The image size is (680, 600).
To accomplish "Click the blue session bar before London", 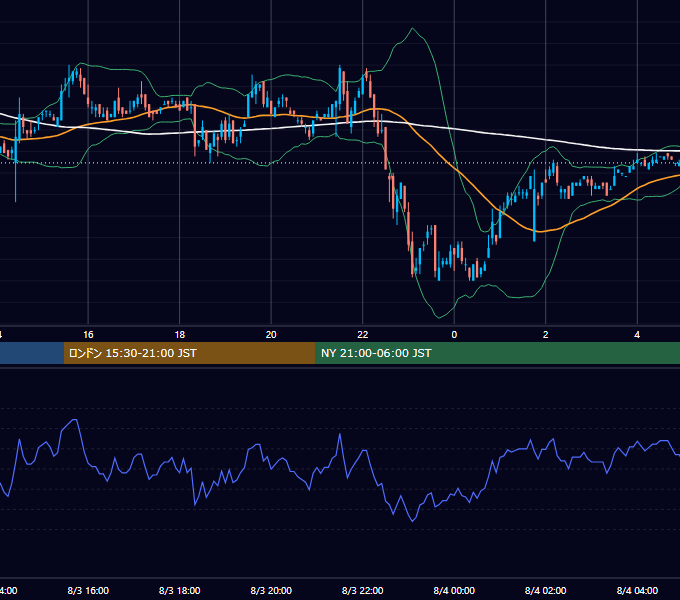I will [x=32, y=353].
